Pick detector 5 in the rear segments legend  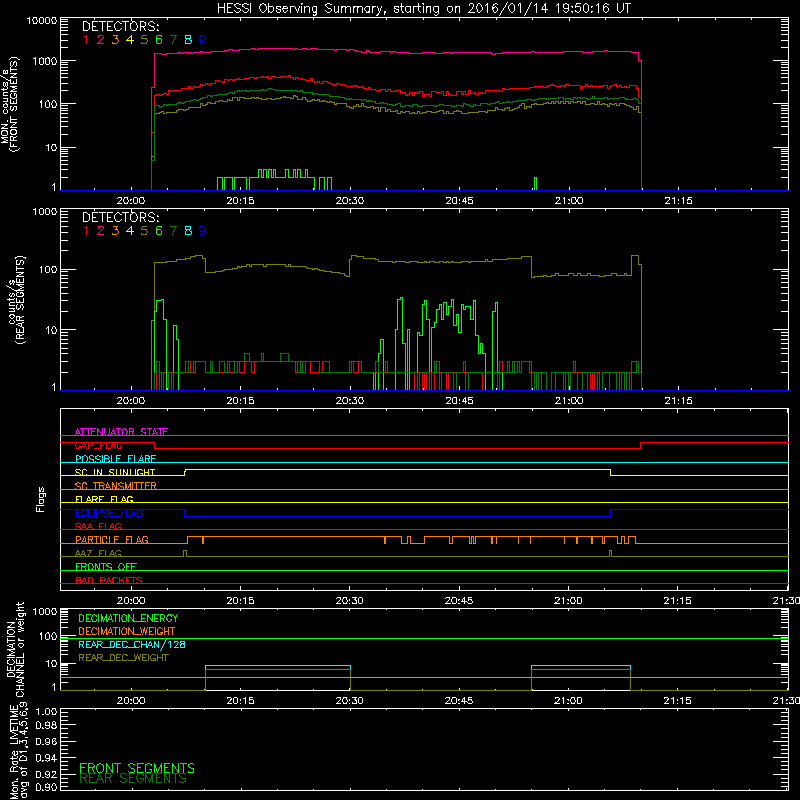[144, 231]
